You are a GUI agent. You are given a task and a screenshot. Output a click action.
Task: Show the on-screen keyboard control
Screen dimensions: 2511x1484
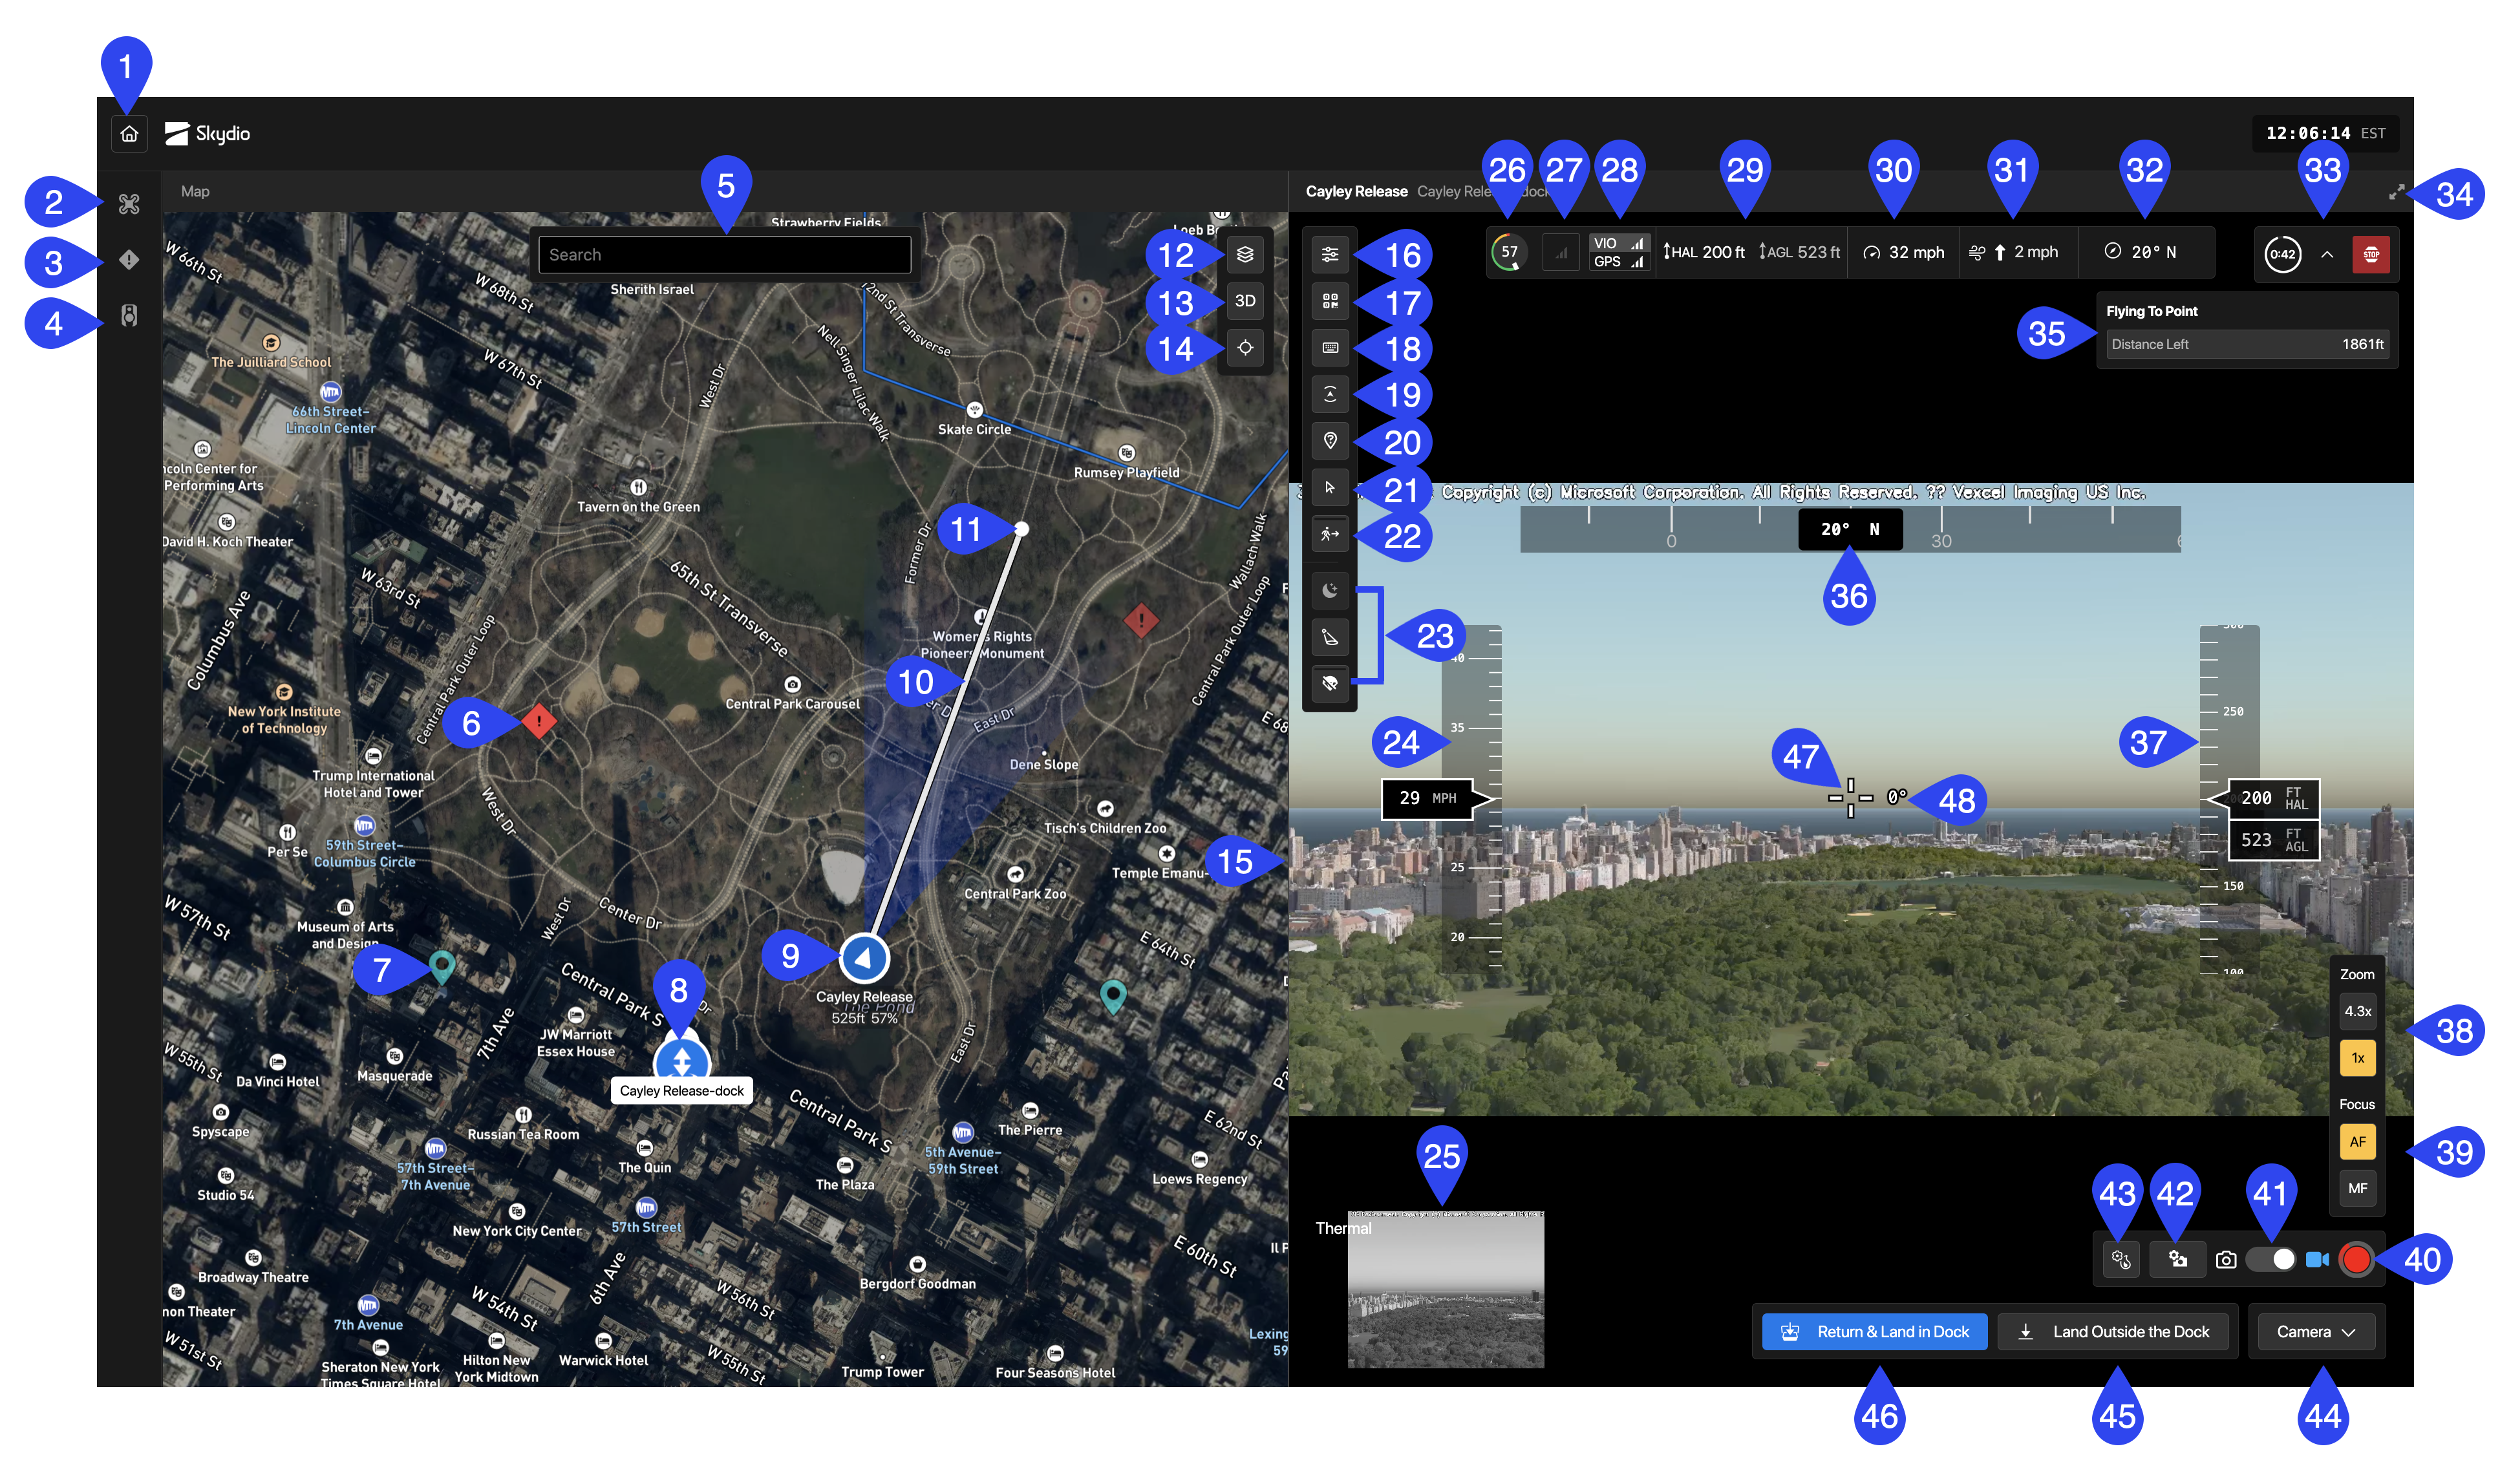1330,347
